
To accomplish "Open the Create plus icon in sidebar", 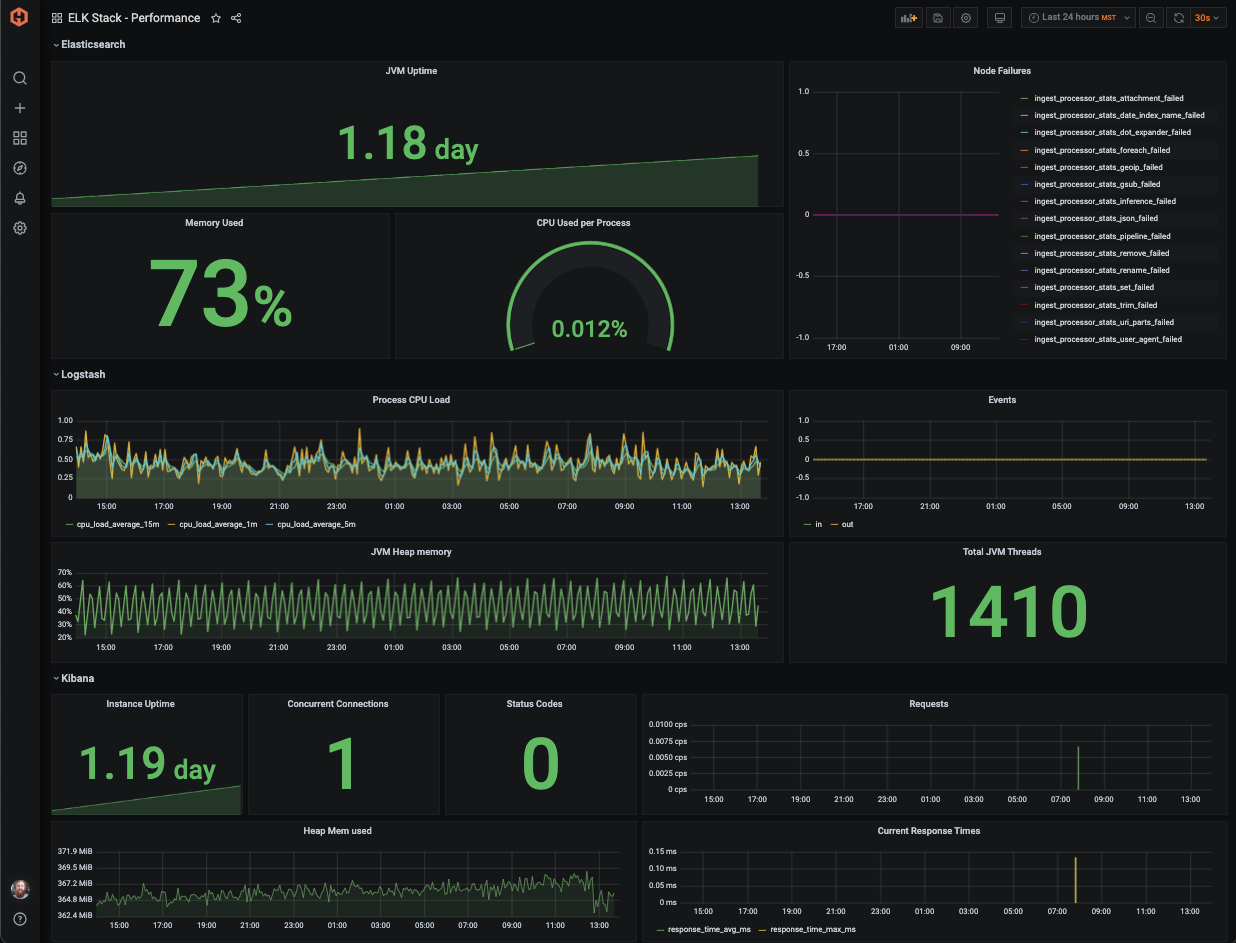I will (19, 108).
